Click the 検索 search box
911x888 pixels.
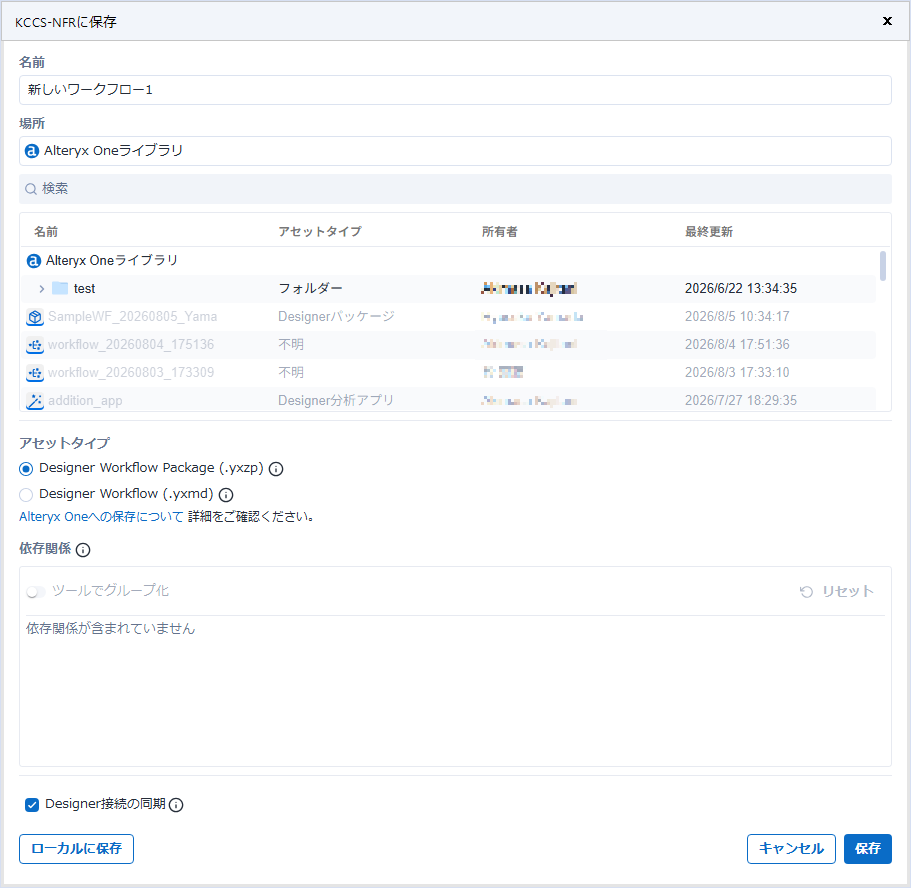(455, 189)
